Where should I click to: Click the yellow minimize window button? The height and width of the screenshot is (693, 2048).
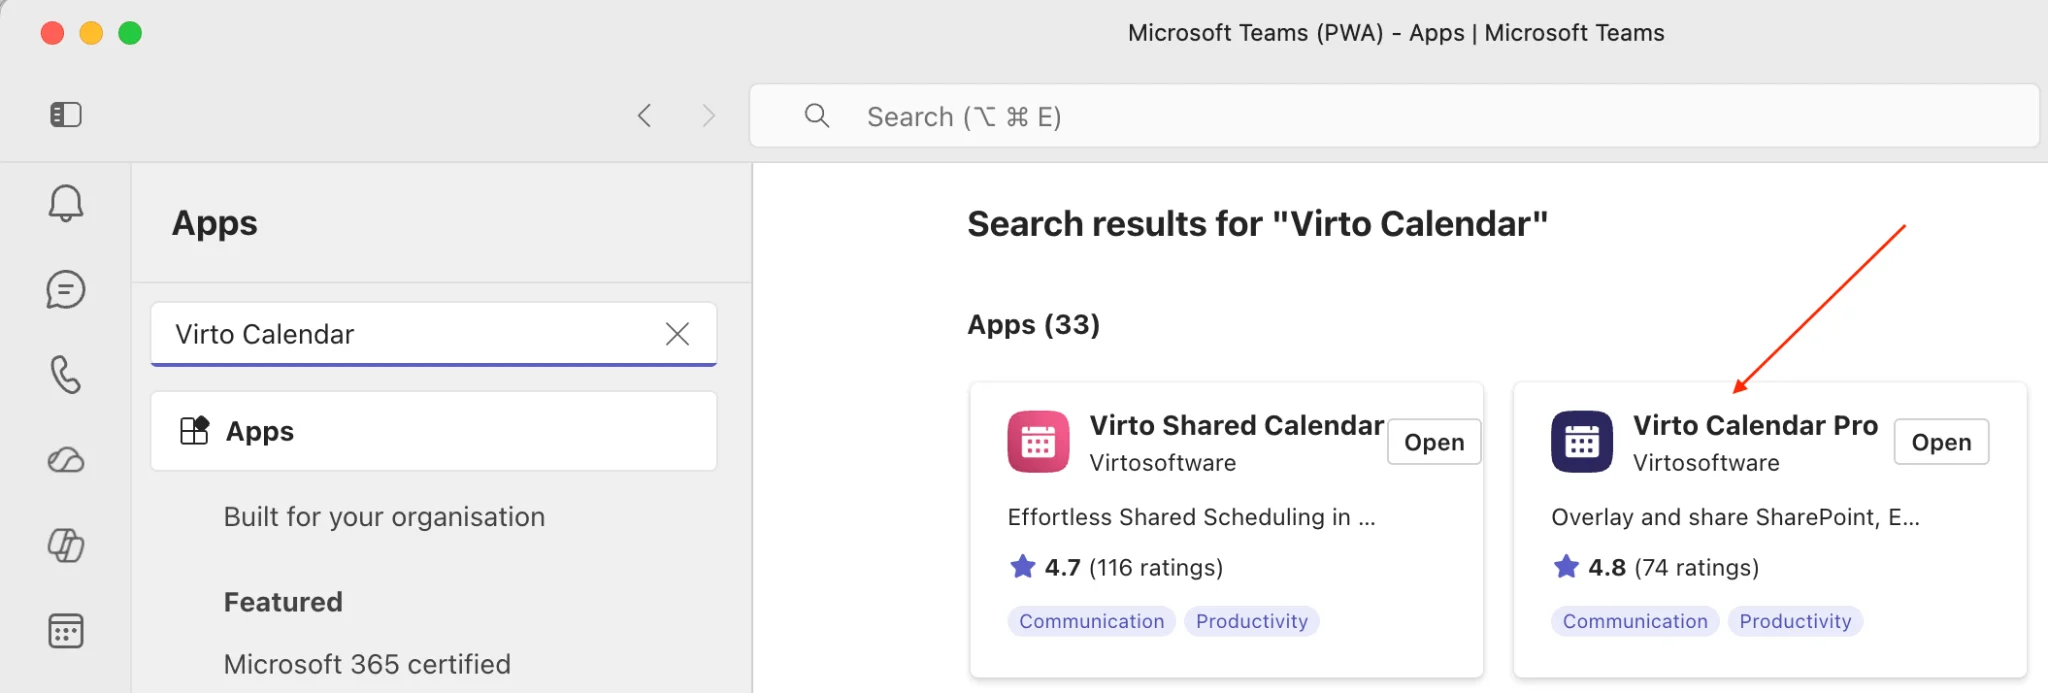tap(91, 33)
